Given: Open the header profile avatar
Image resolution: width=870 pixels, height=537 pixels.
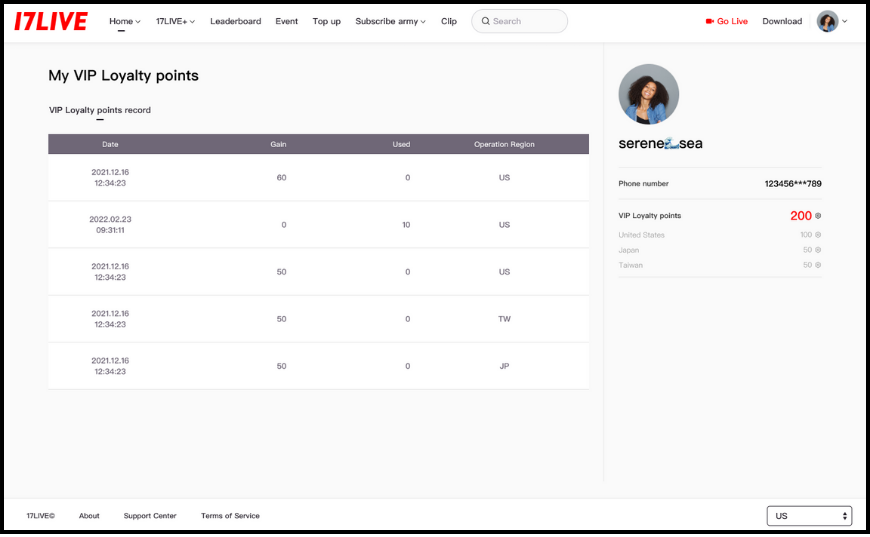Looking at the screenshot, I should point(827,21).
